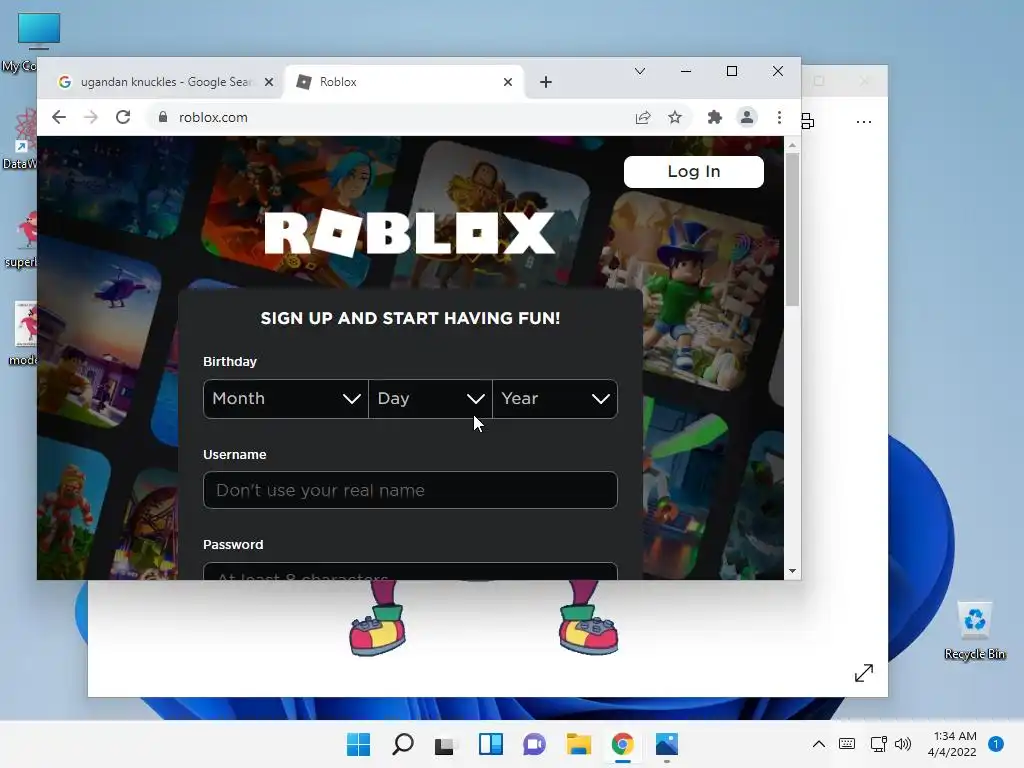Select the Roblox tab
Screen dimensions: 1024x768
point(404,82)
